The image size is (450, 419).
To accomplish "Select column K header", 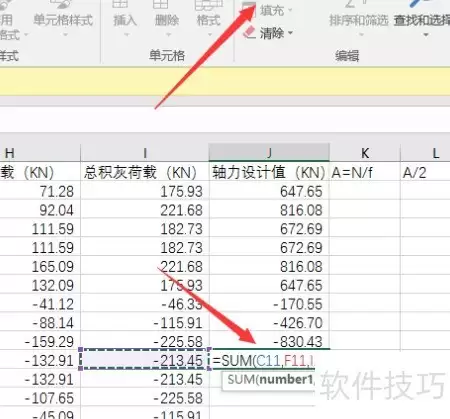I will point(365,153).
